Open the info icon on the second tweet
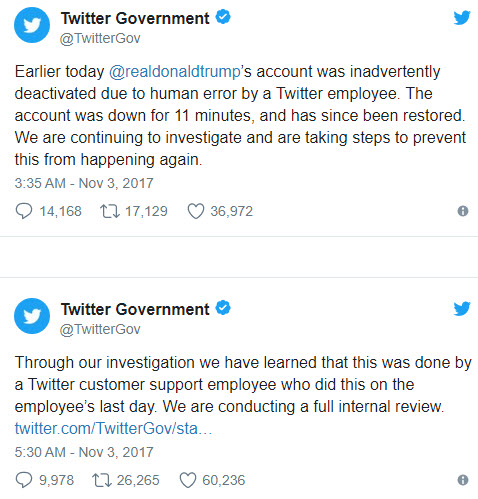 (x=463, y=480)
